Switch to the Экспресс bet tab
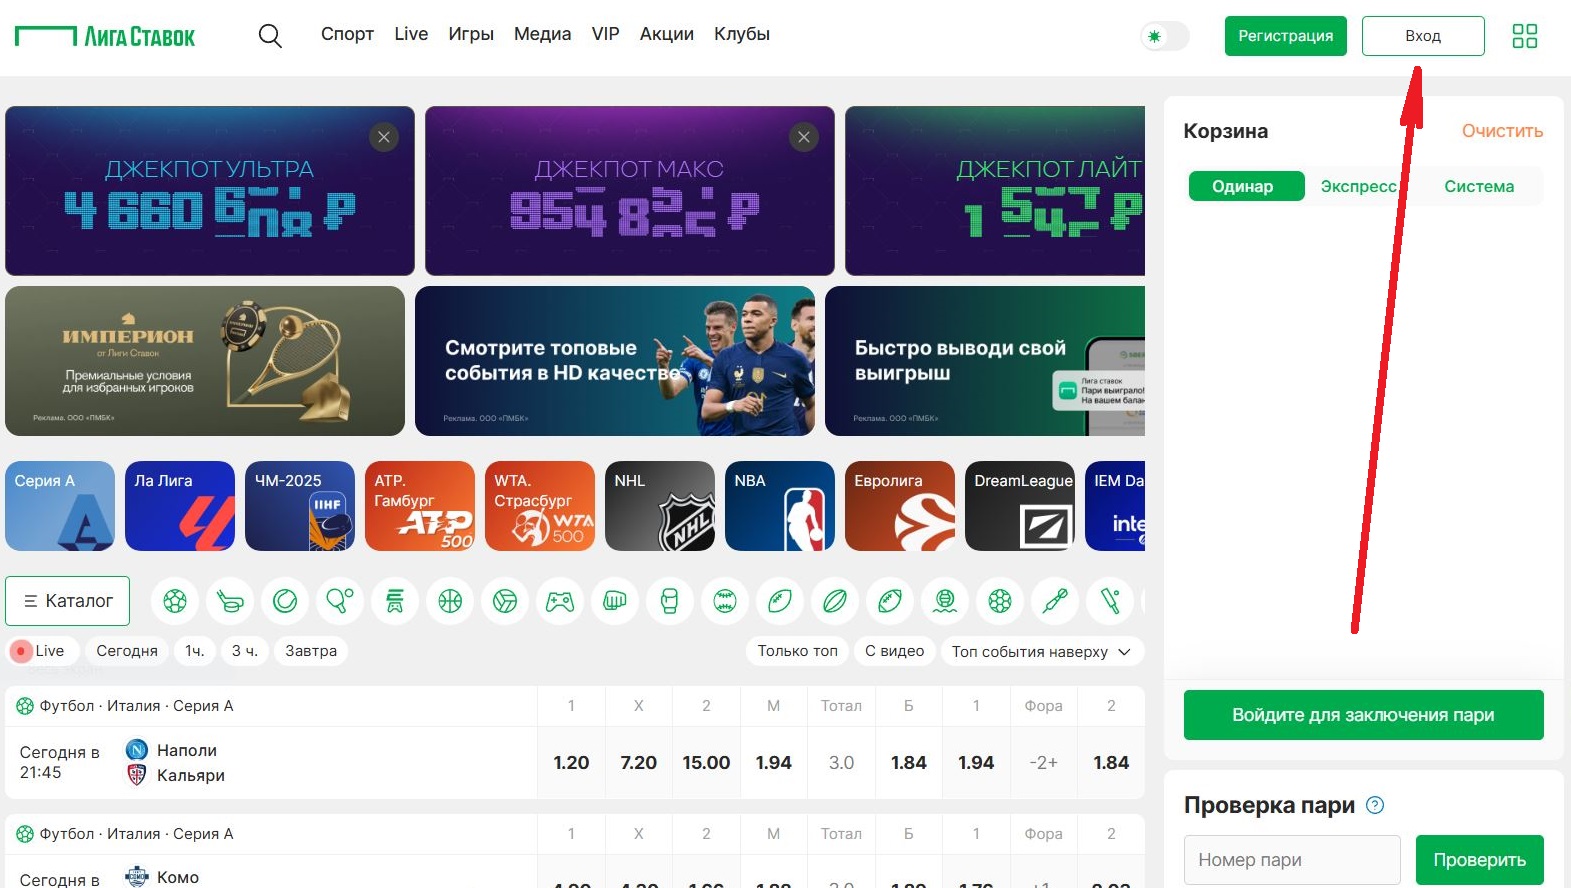 tap(1358, 186)
